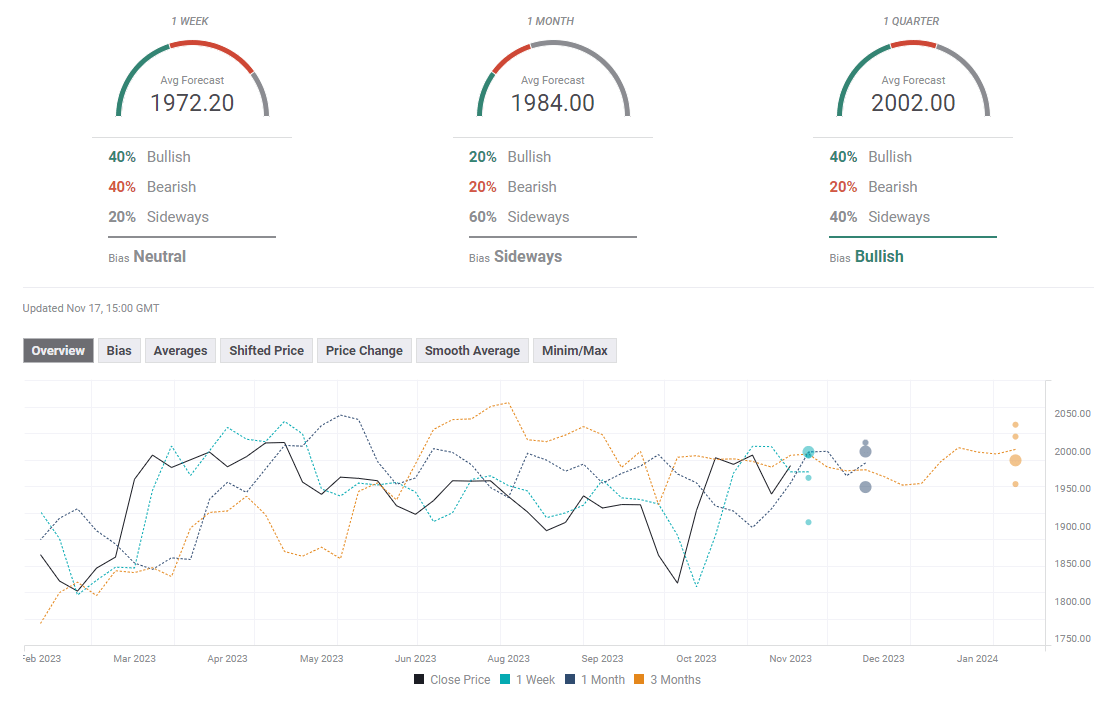Image resolution: width=1106 pixels, height=703 pixels.
Task: Select the Averages tab
Action: coord(180,350)
